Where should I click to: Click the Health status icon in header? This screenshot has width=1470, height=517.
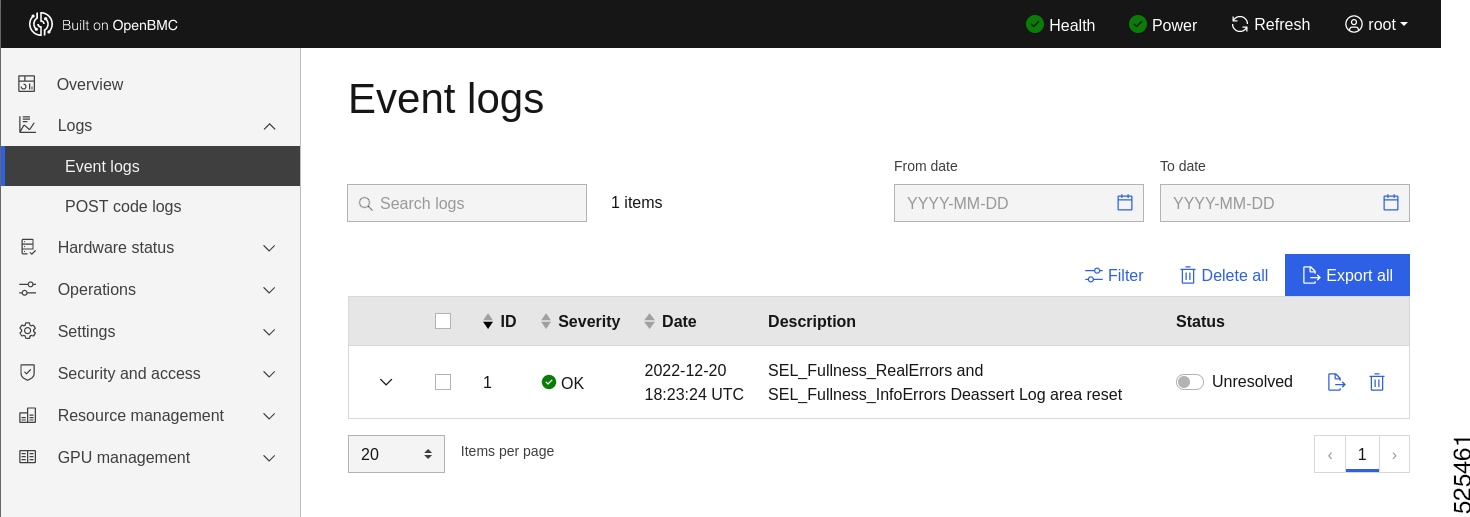[1035, 24]
